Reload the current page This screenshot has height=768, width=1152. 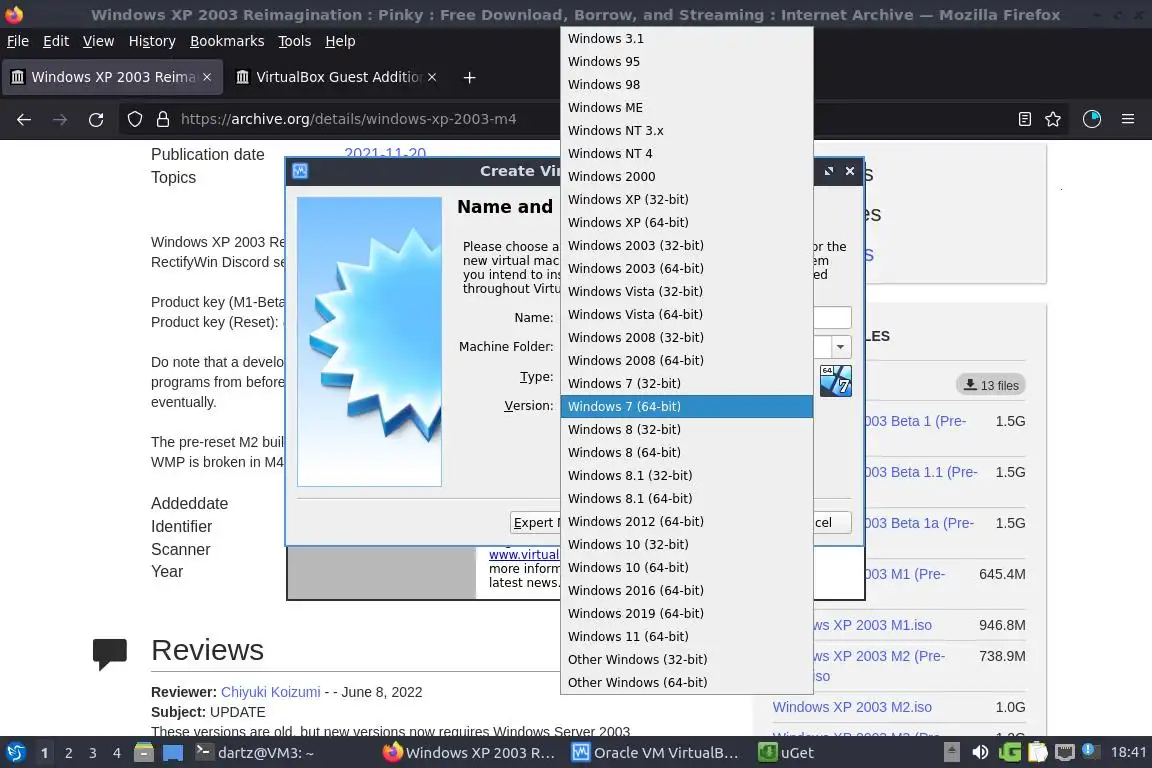tap(96, 119)
